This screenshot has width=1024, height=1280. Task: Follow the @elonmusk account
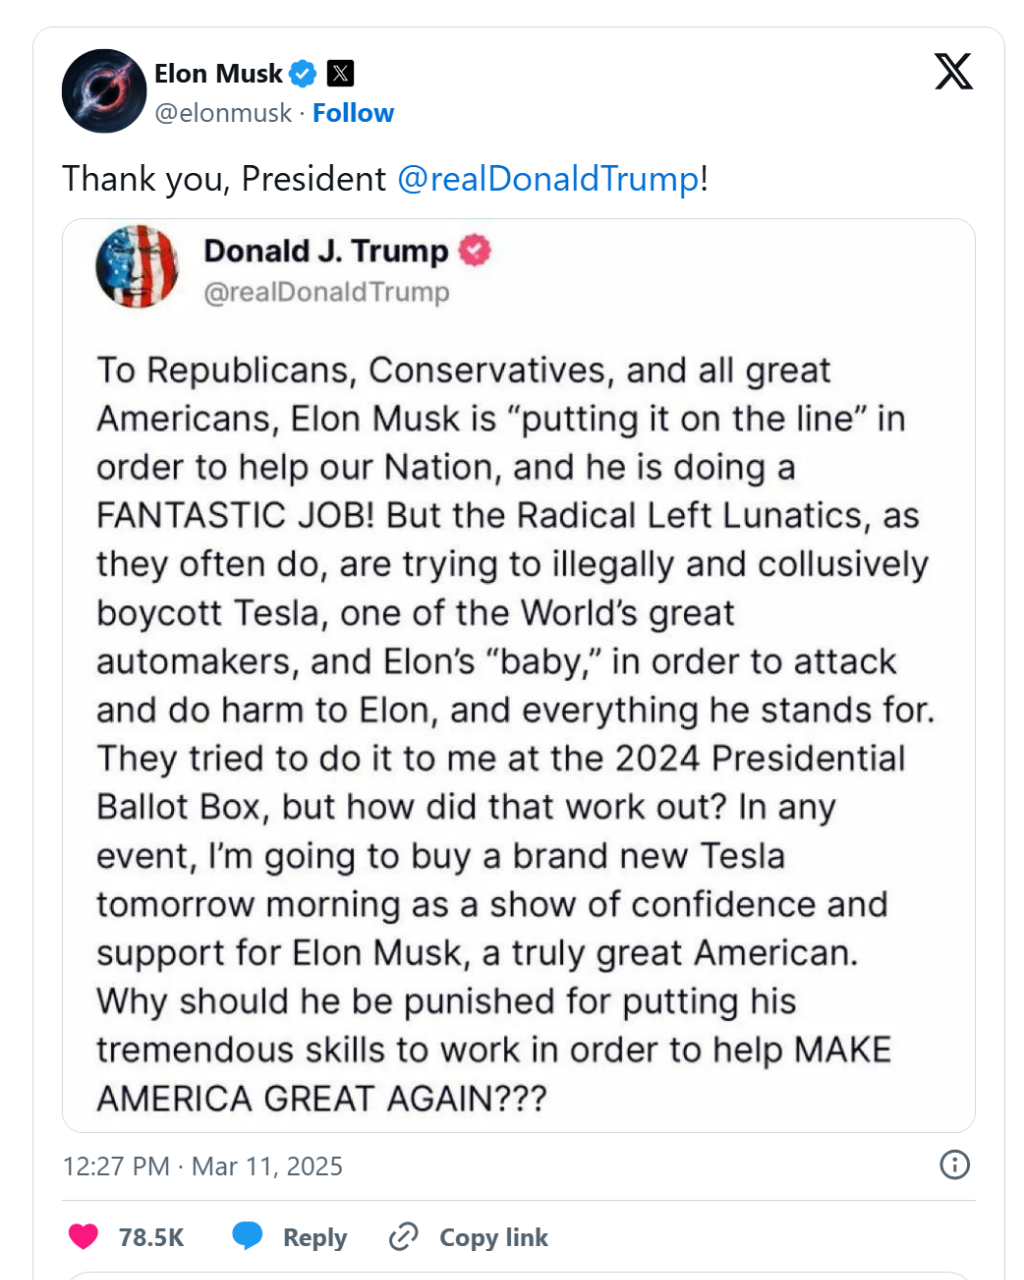(x=353, y=113)
